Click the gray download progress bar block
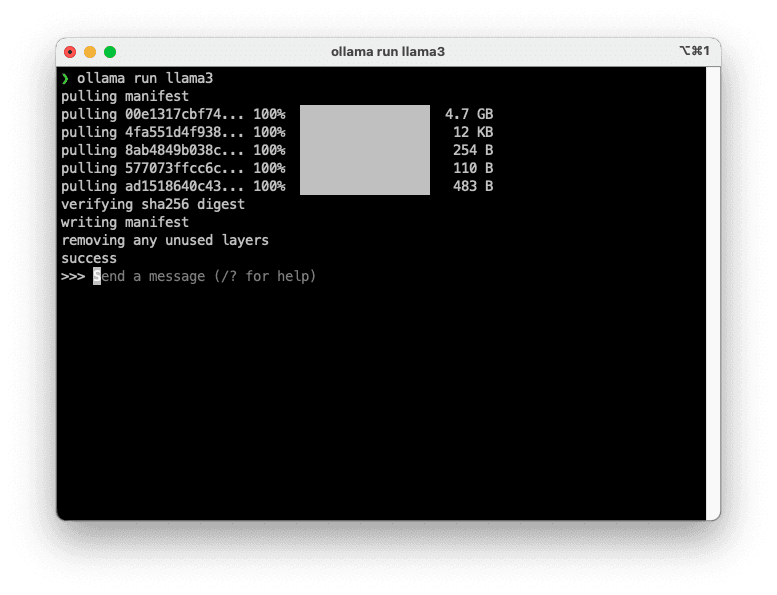Screen dimensions: 777x595 click(x=365, y=150)
